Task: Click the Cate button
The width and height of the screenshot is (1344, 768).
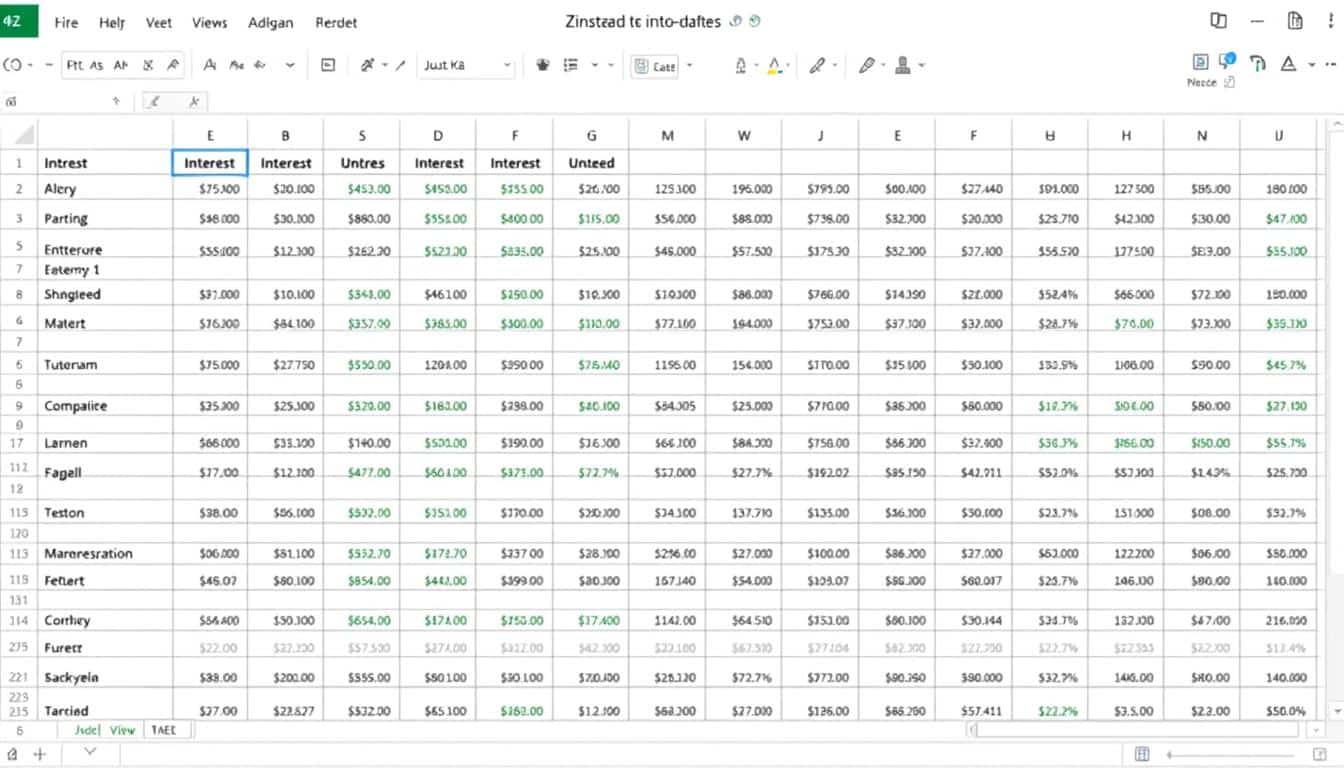Action: 655,66
